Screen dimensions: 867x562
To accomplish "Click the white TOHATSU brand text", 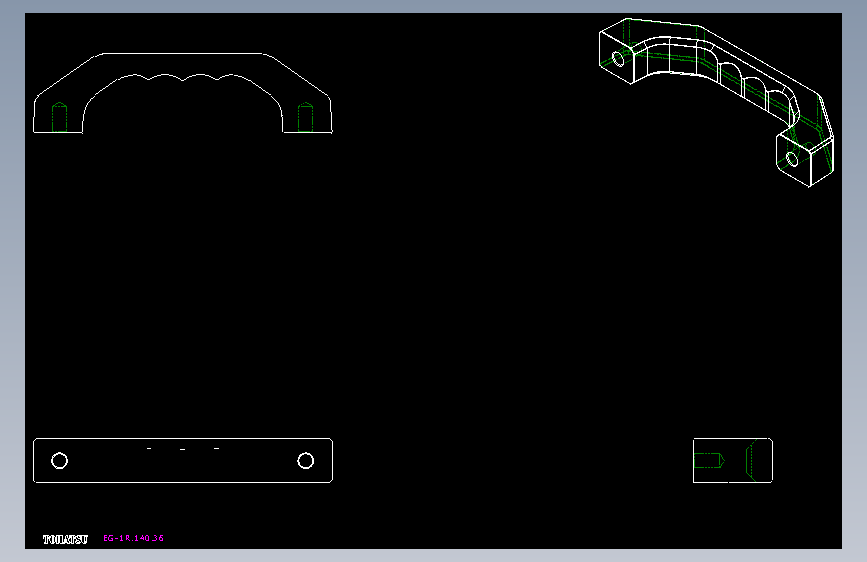I will tap(65, 539).
